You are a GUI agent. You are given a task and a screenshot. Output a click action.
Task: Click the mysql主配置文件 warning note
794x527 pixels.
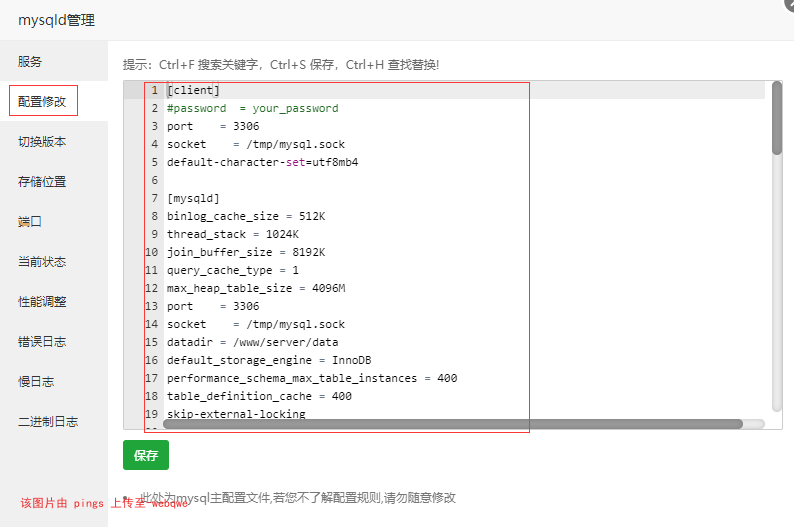(298, 498)
